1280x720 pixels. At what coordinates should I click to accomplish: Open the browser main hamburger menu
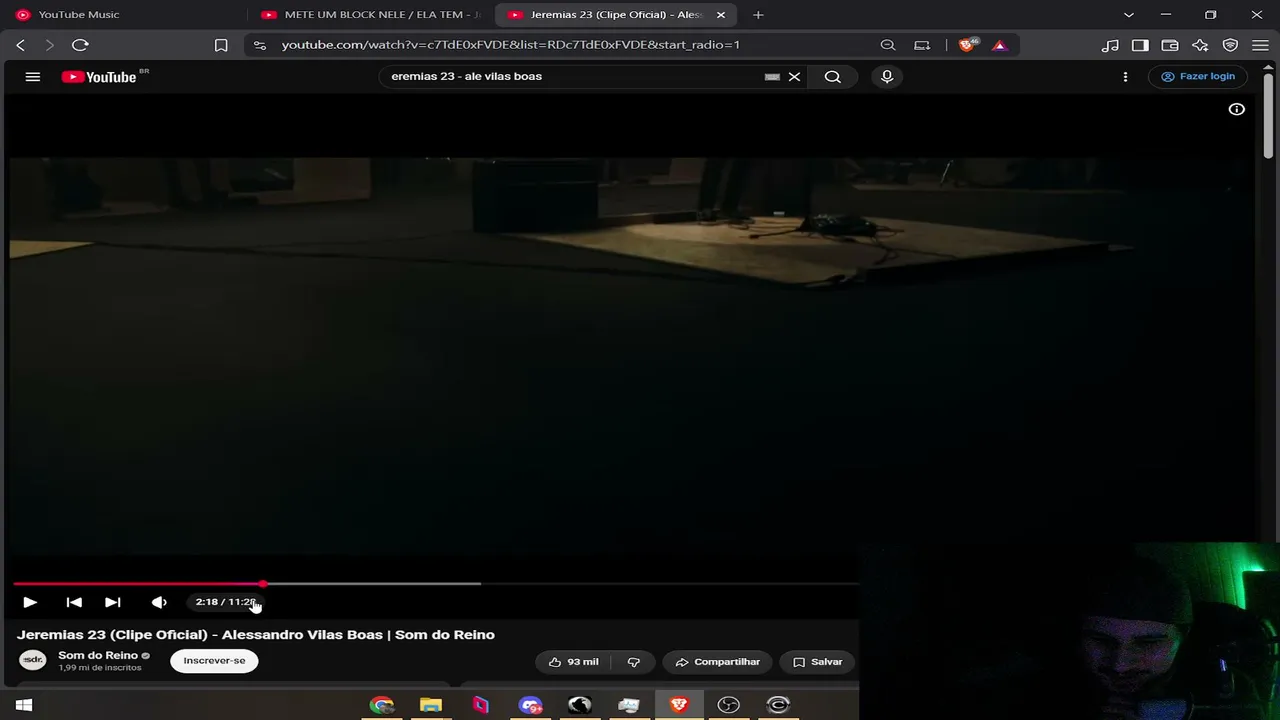(1260, 45)
